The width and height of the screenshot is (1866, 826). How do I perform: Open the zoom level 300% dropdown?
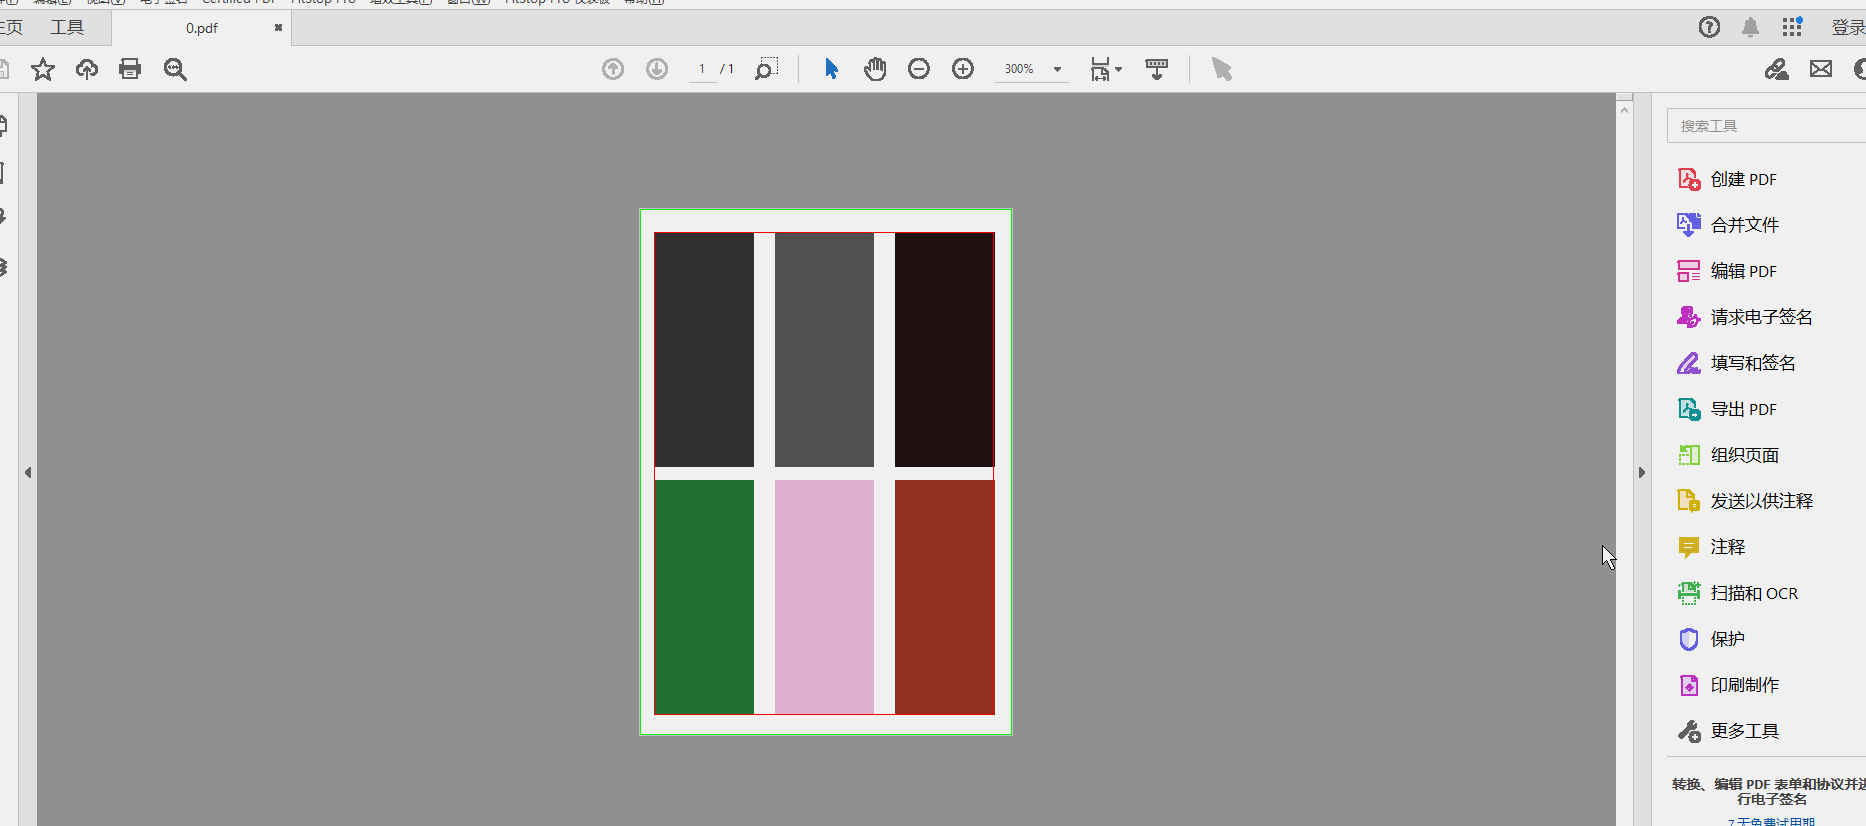pyautogui.click(x=1057, y=70)
